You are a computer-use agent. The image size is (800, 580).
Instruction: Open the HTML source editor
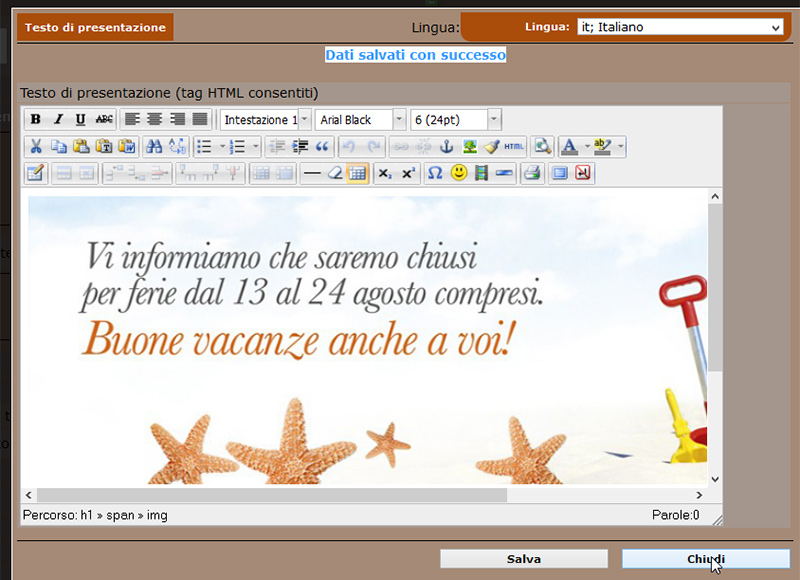[514, 147]
